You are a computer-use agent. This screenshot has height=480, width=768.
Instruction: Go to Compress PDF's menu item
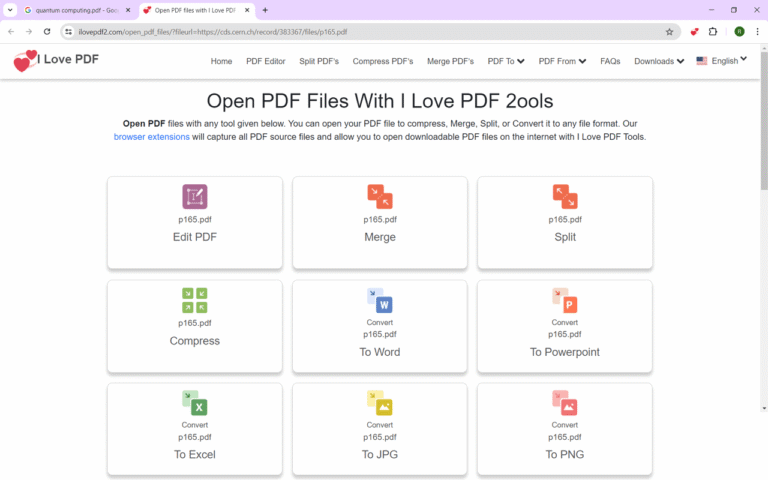383,61
